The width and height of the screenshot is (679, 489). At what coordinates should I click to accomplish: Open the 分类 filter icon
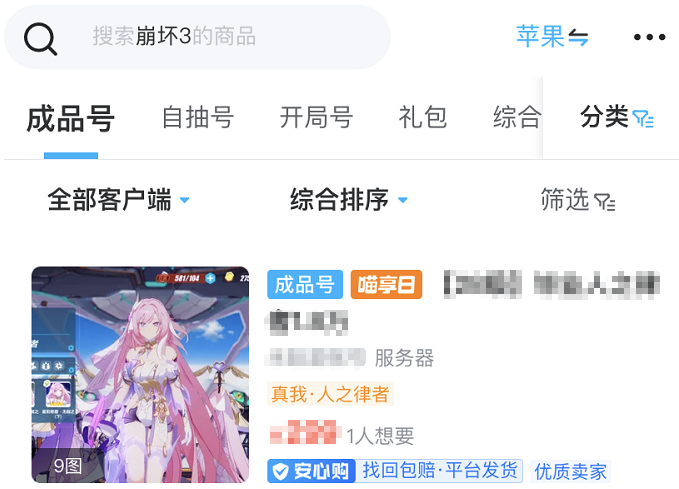643,118
